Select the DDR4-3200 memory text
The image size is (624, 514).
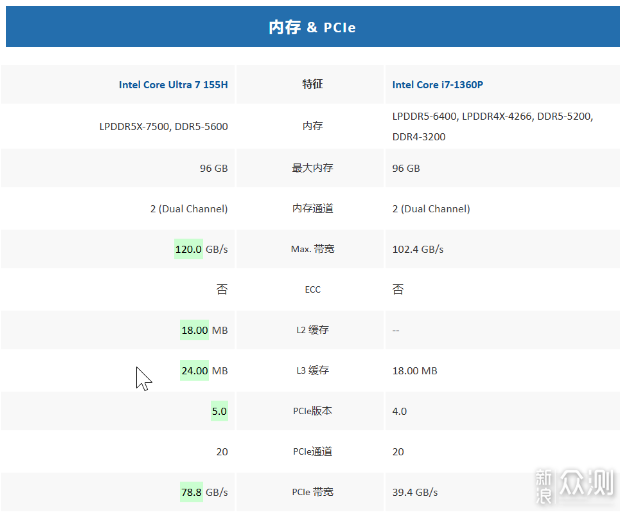coord(419,137)
